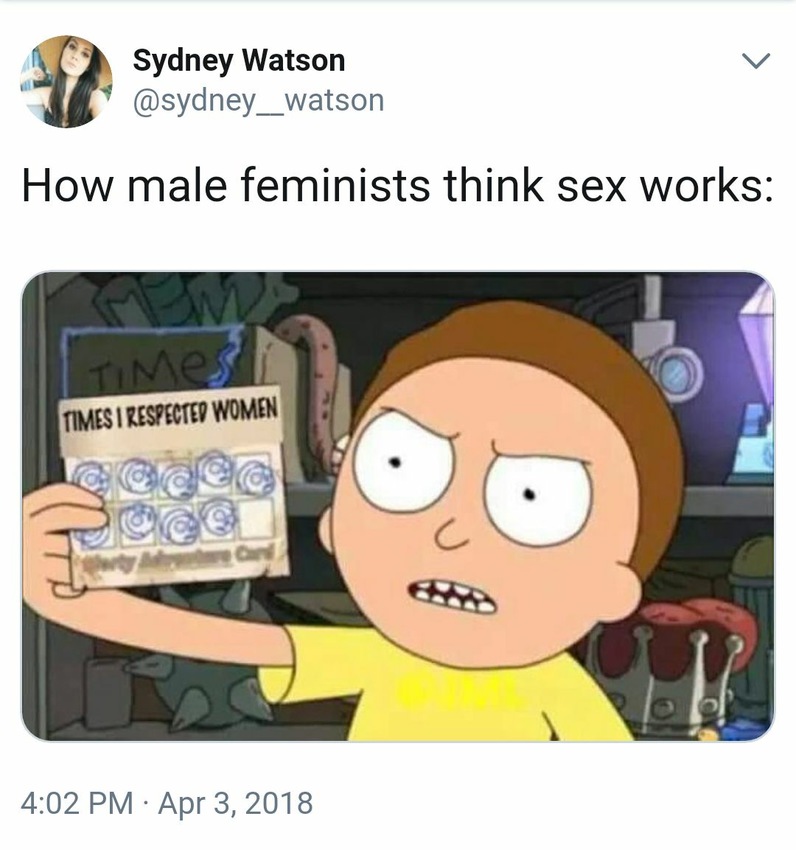Click the Sydney Watson display name
796x850 pixels.
click(239, 60)
